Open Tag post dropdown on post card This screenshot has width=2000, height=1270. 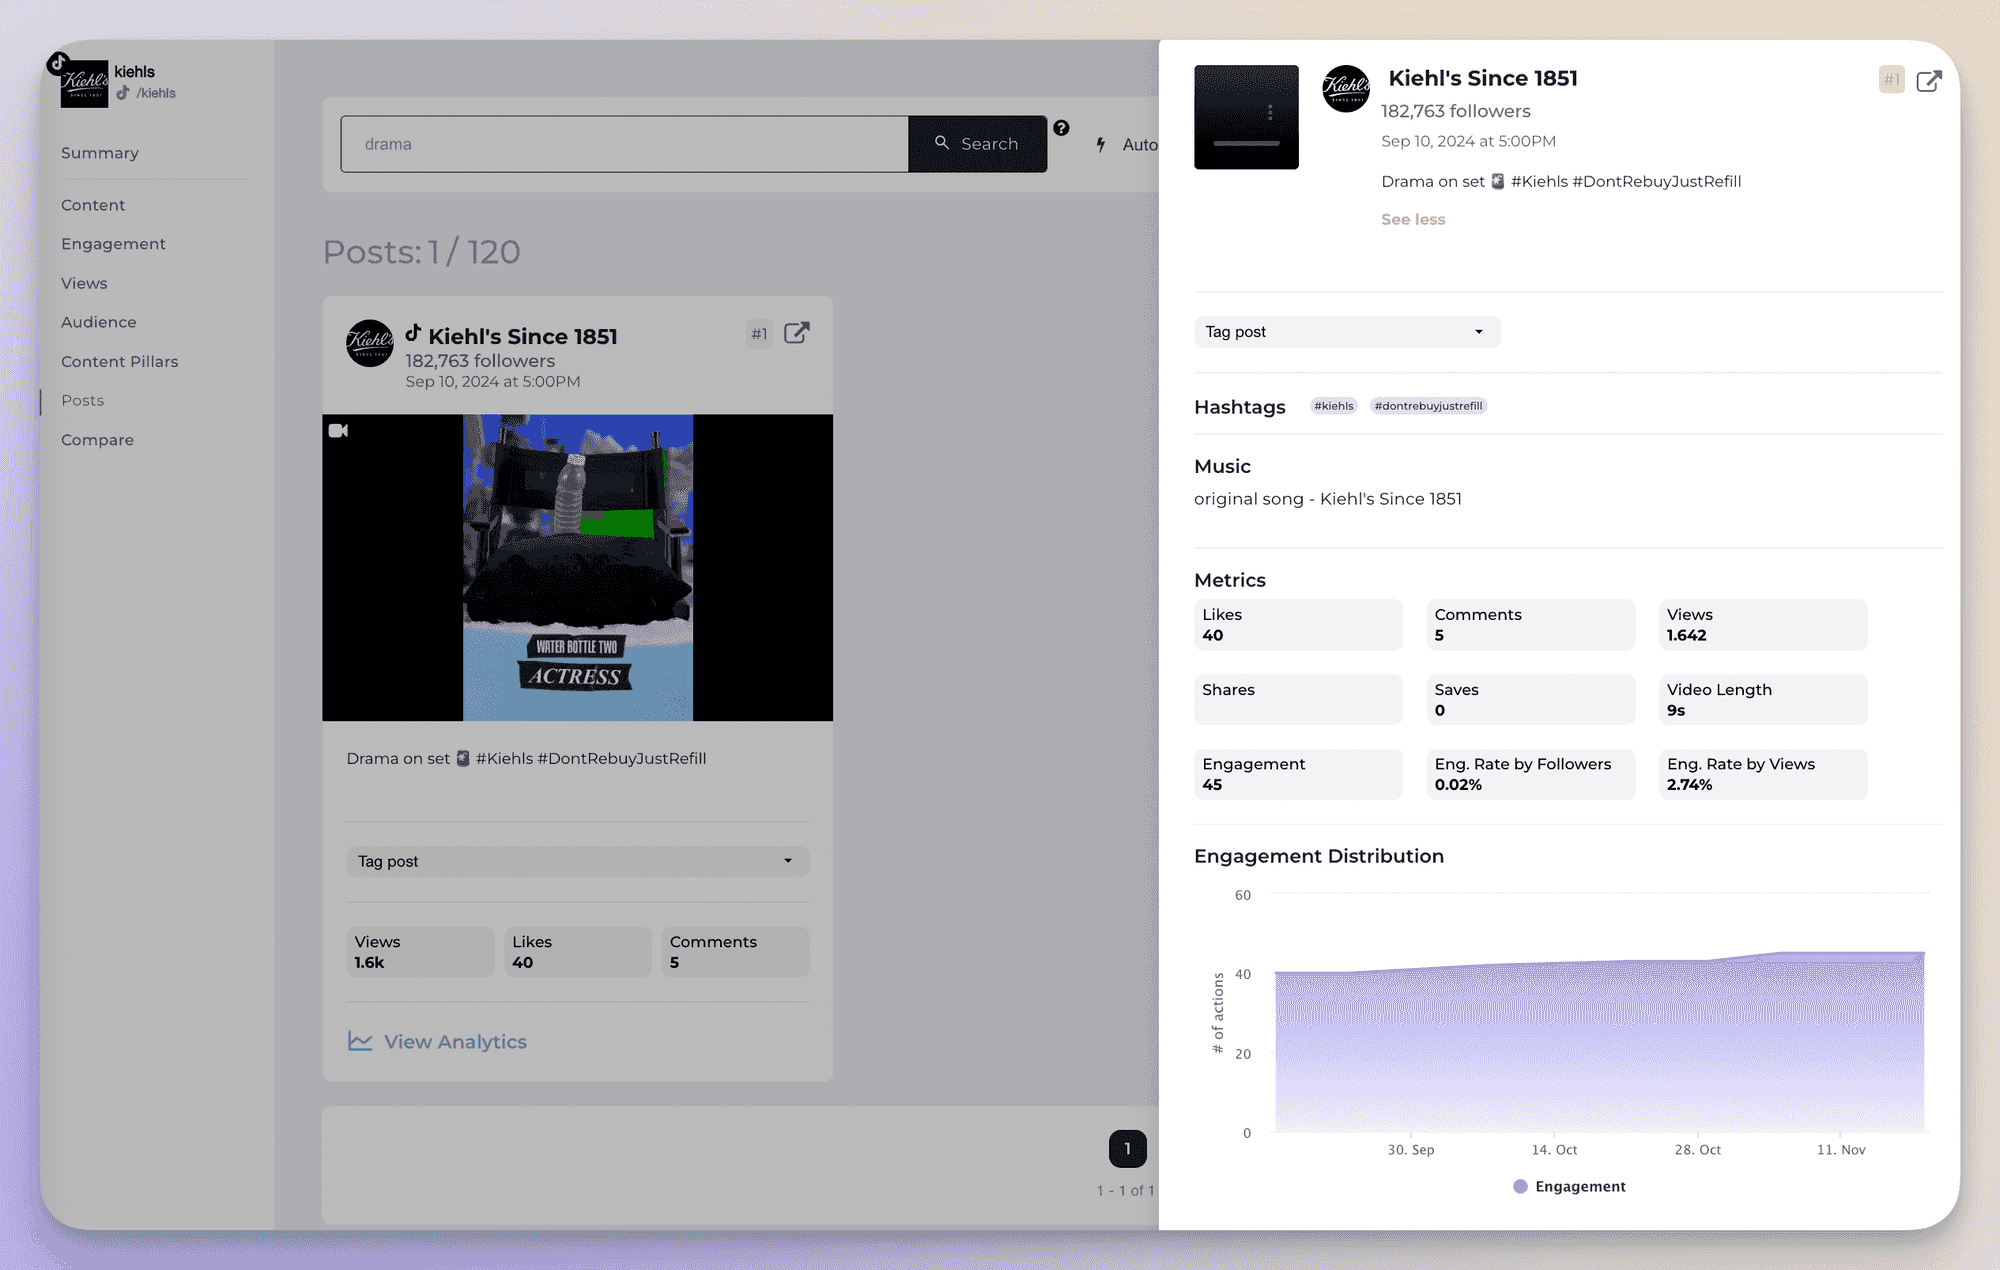(x=578, y=861)
